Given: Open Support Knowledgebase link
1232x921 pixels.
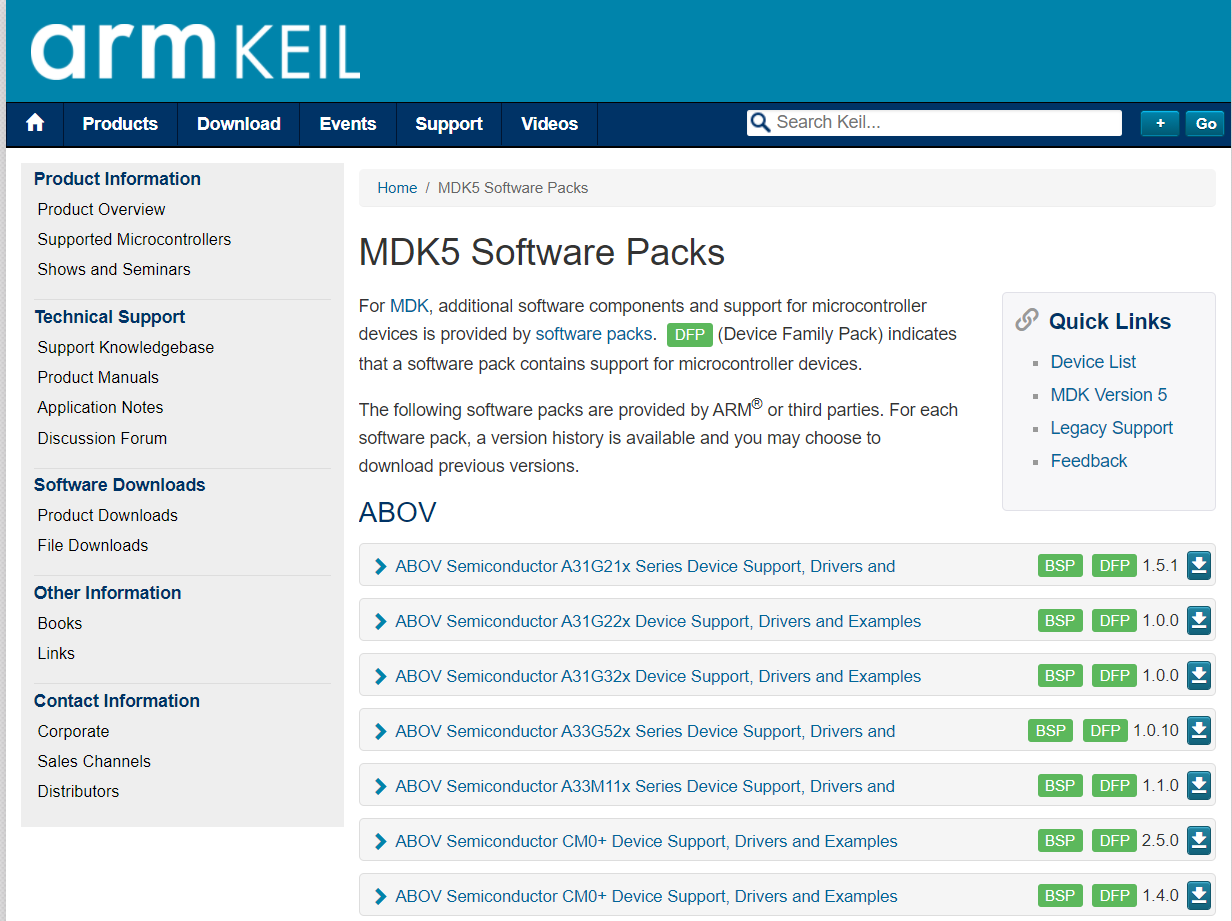Looking at the screenshot, I should (126, 347).
